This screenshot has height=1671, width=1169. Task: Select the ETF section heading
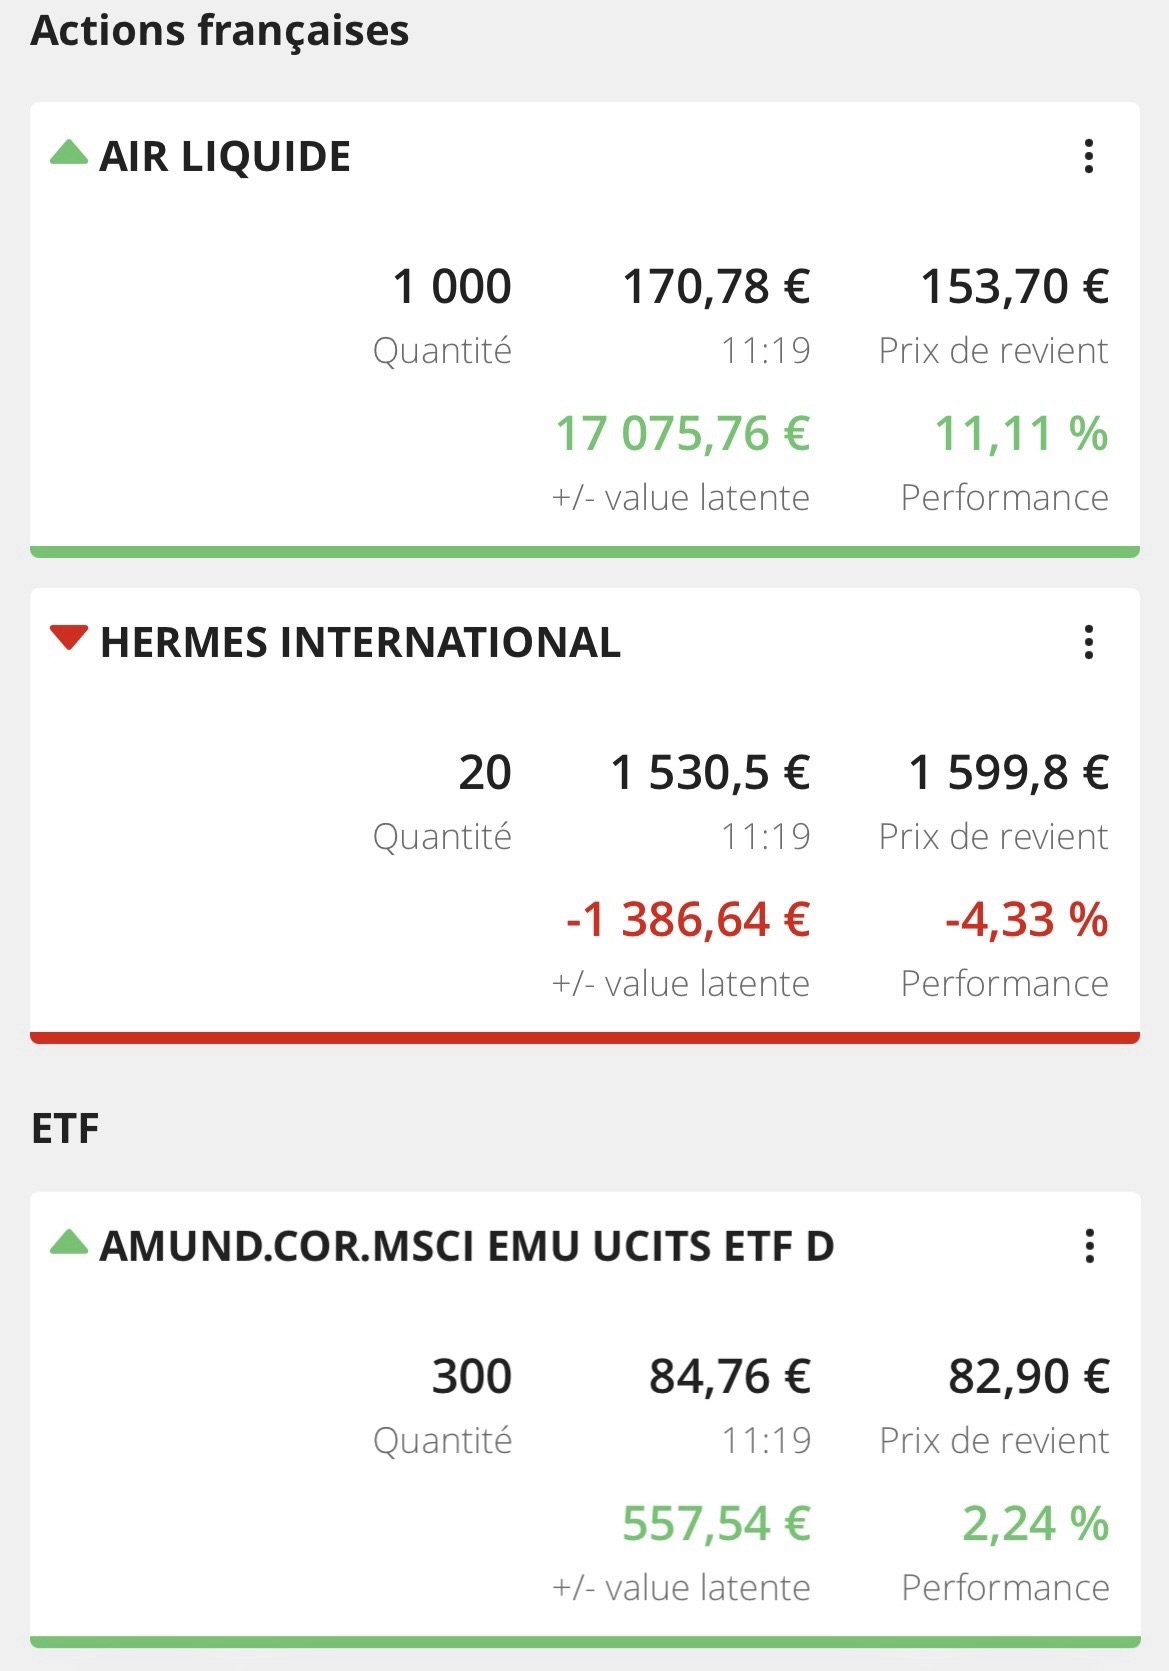65,1129
